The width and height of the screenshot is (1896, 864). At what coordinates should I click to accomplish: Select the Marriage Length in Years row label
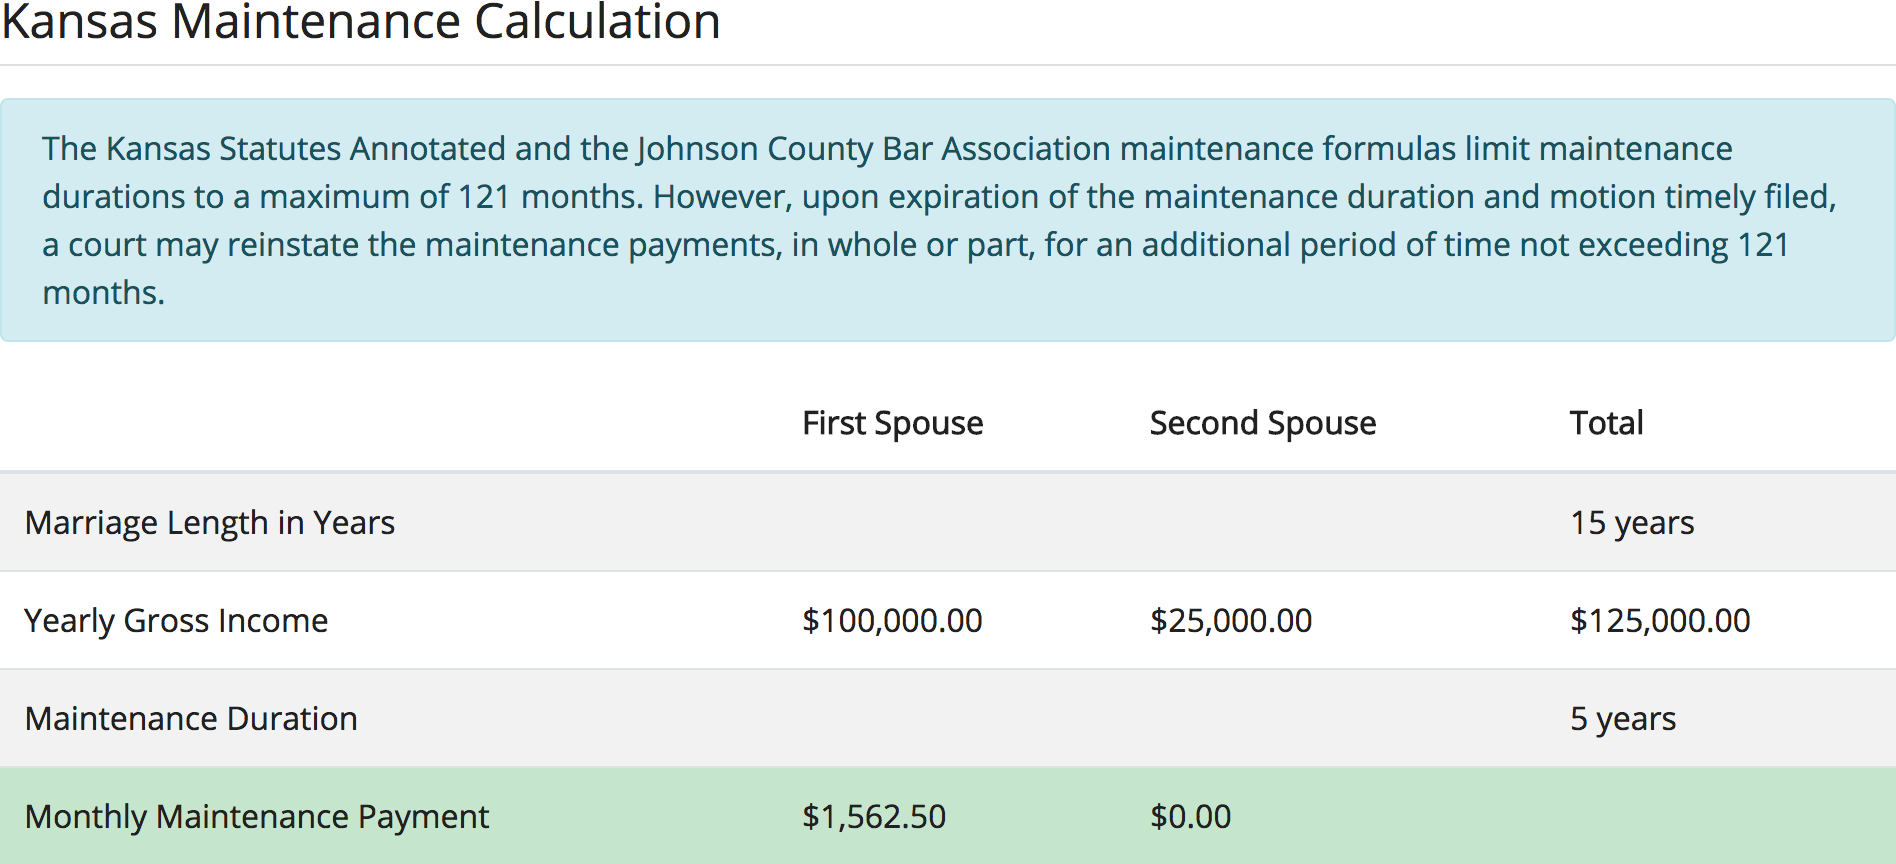pyautogui.click(x=210, y=522)
